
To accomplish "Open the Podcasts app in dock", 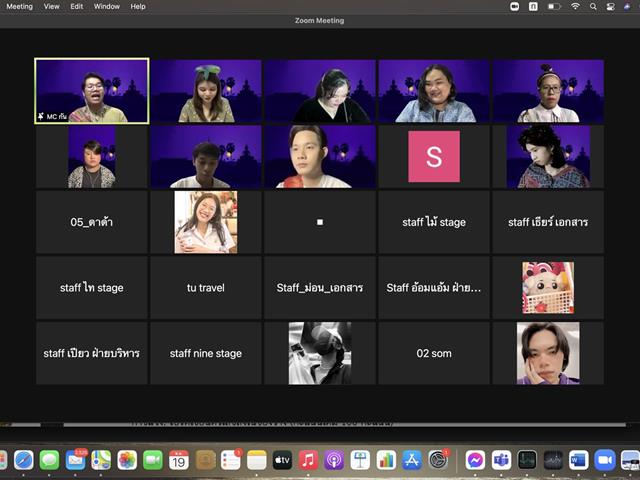I will (x=334, y=460).
